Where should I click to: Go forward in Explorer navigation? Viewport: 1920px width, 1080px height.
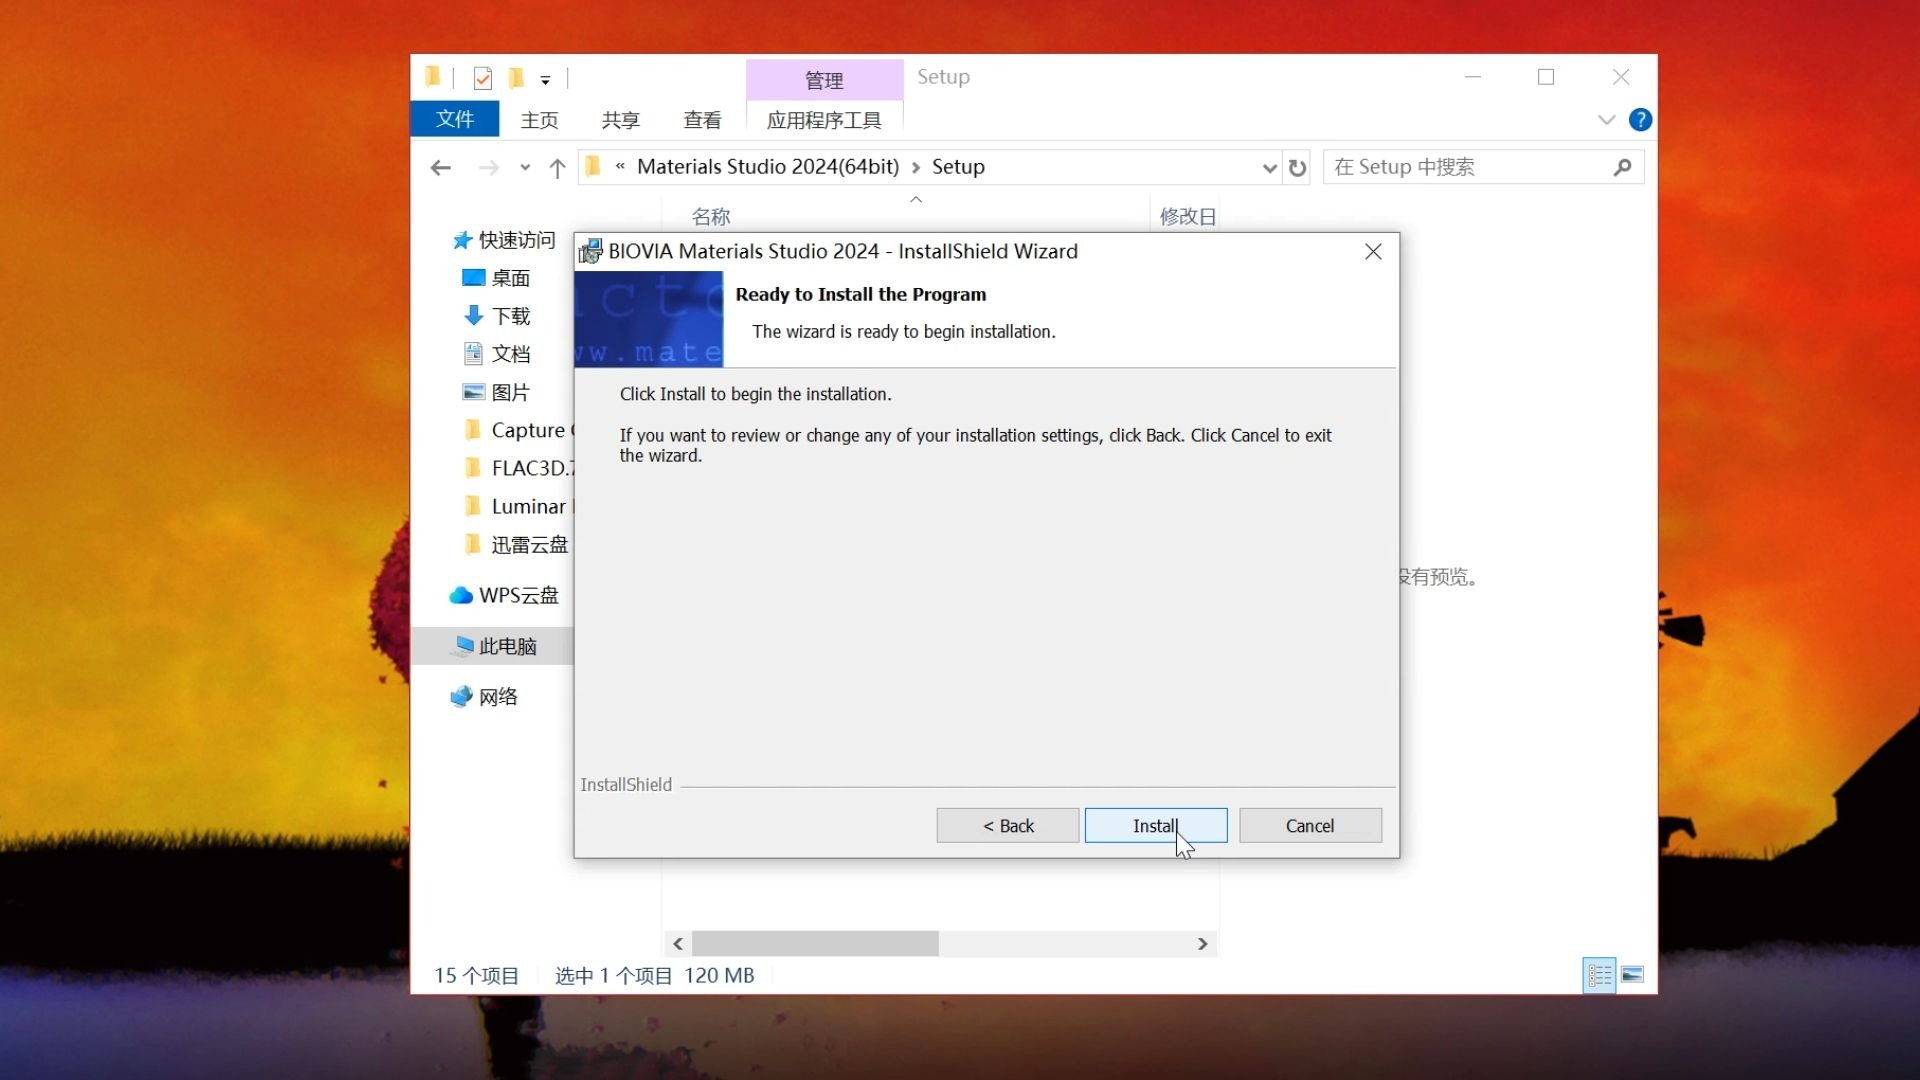point(488,168)
